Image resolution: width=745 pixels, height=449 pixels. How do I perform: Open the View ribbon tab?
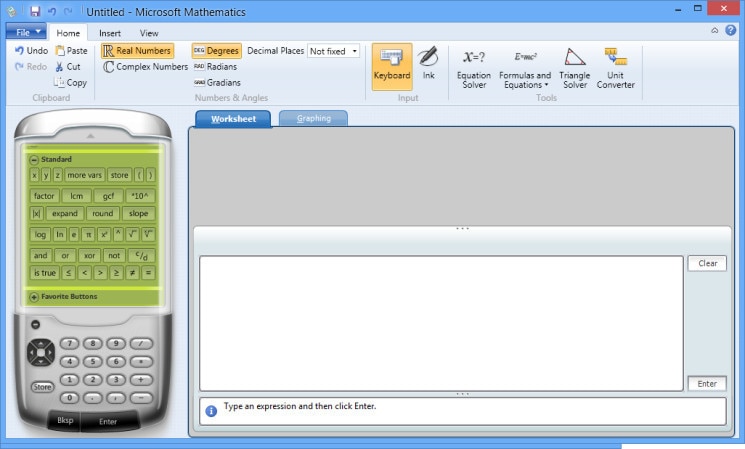point(149,33)
